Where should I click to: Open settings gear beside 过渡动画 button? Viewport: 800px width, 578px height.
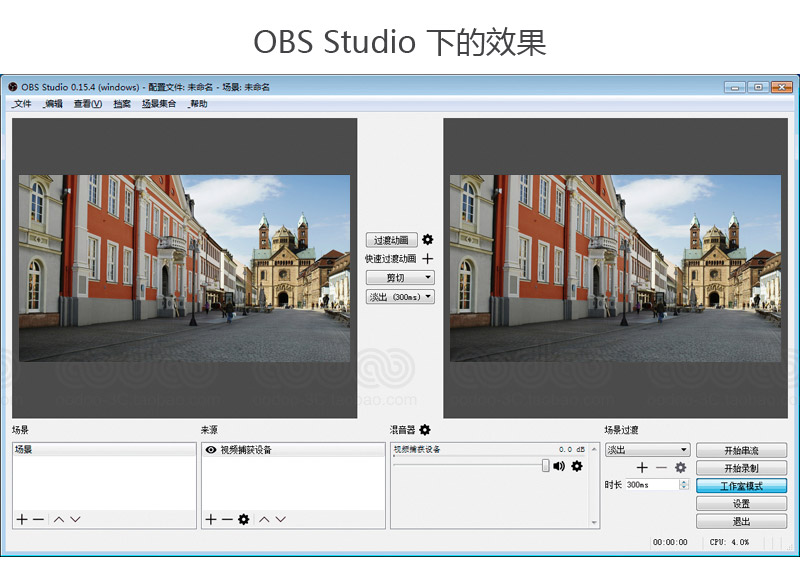coord(428,240)
